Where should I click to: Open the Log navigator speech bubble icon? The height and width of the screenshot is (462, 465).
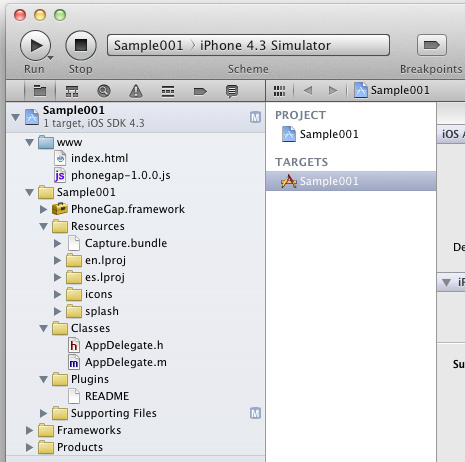pyautogui.click(x=232, y=91)
